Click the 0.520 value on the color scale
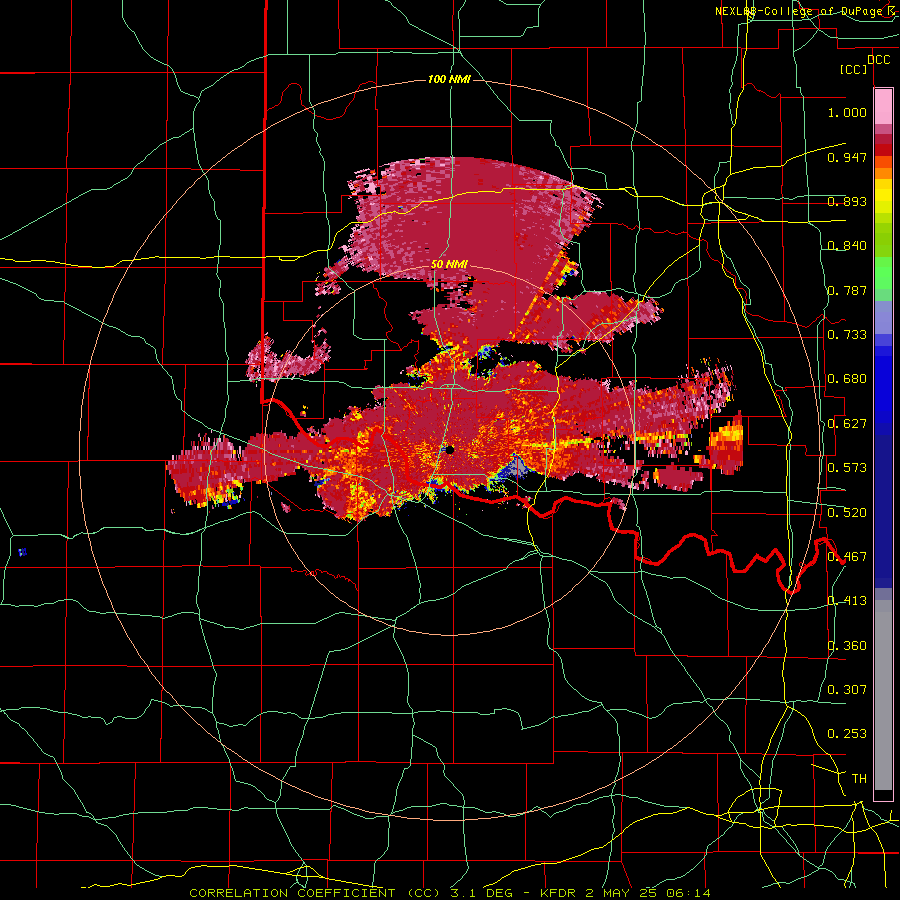Image resolution: width=900 pixels, height=900 pixels. click(x=847, y=513)
